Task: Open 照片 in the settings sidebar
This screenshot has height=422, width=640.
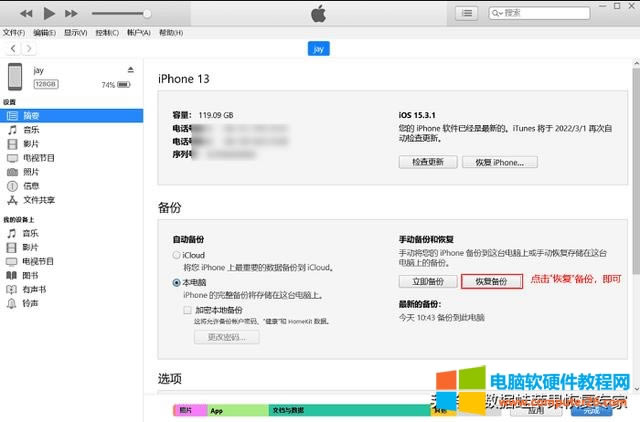Action: point(31,171)
